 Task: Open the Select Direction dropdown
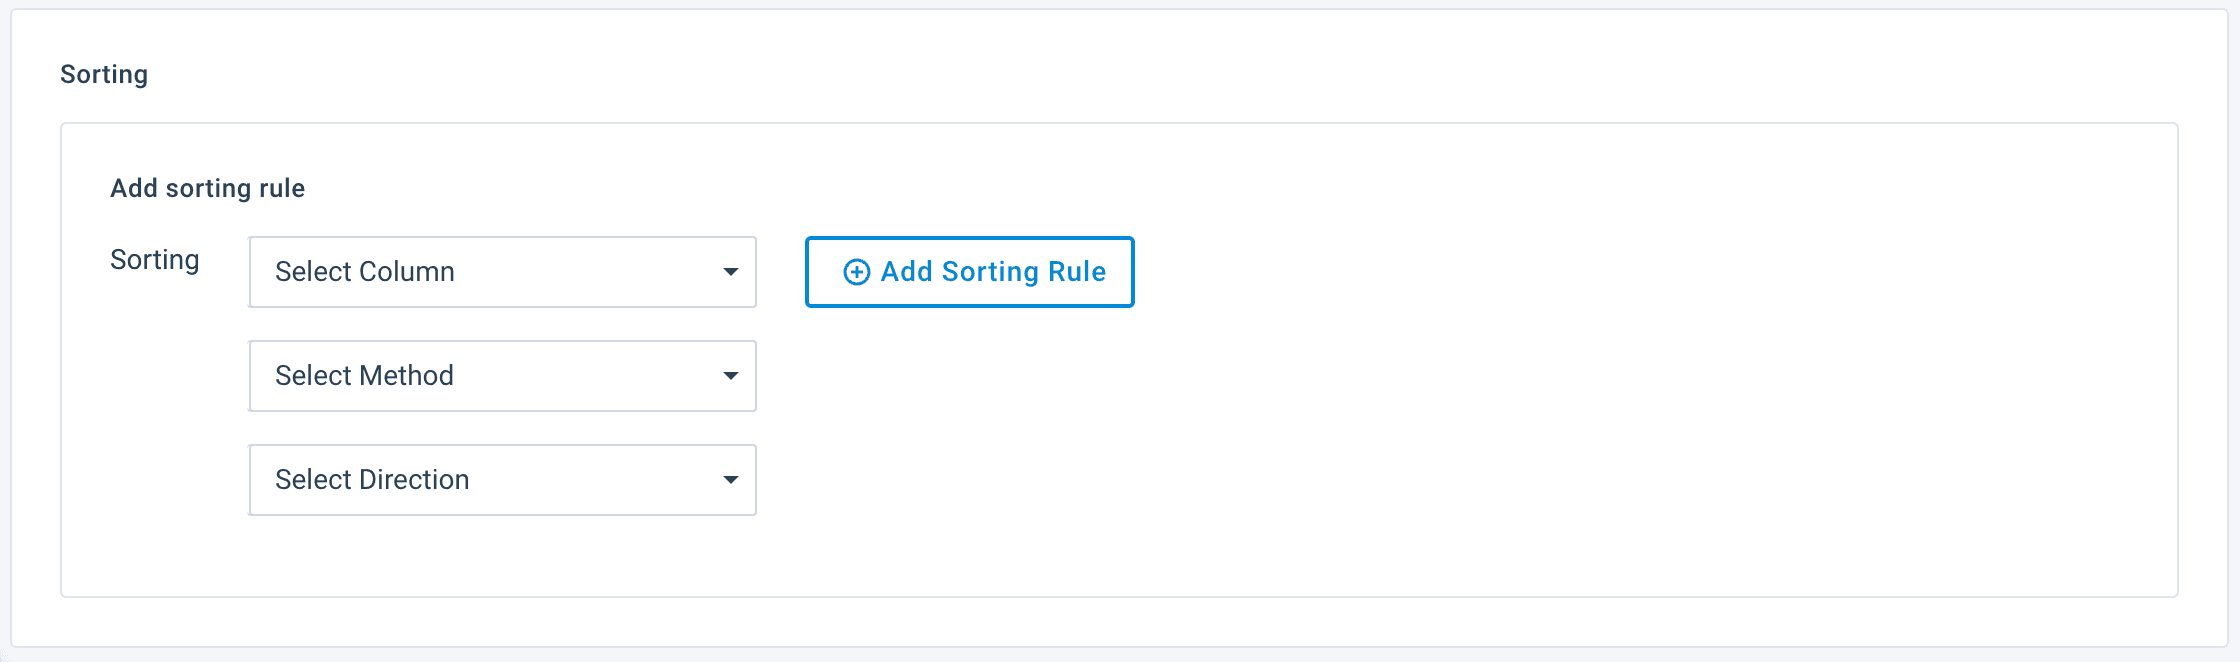(502, 480)
